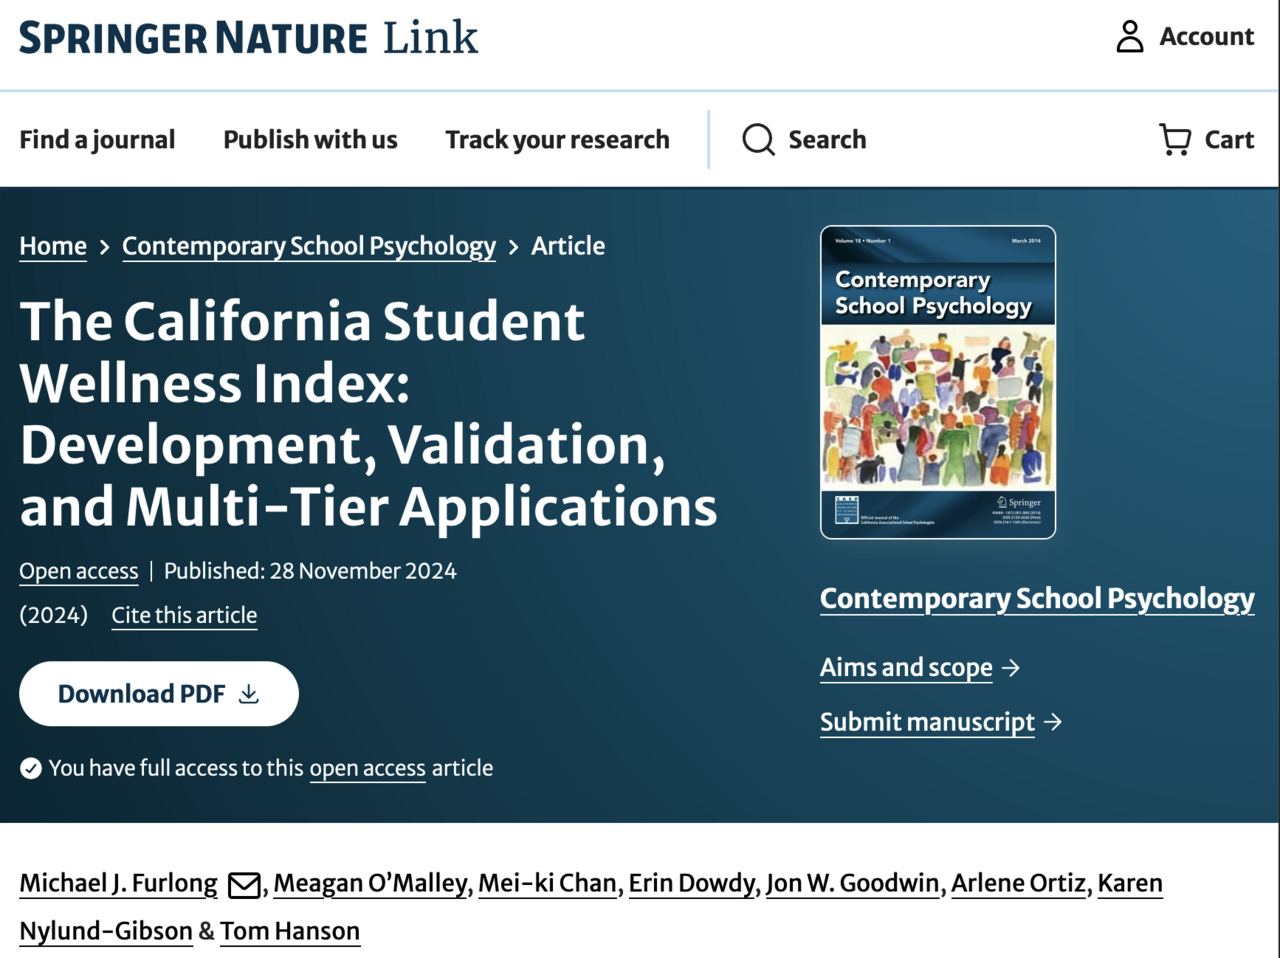This screenshot has width=1280, height=958.
Task: Expand the breadcrumb chevron after Home
Action: click(x=104, y=246)
